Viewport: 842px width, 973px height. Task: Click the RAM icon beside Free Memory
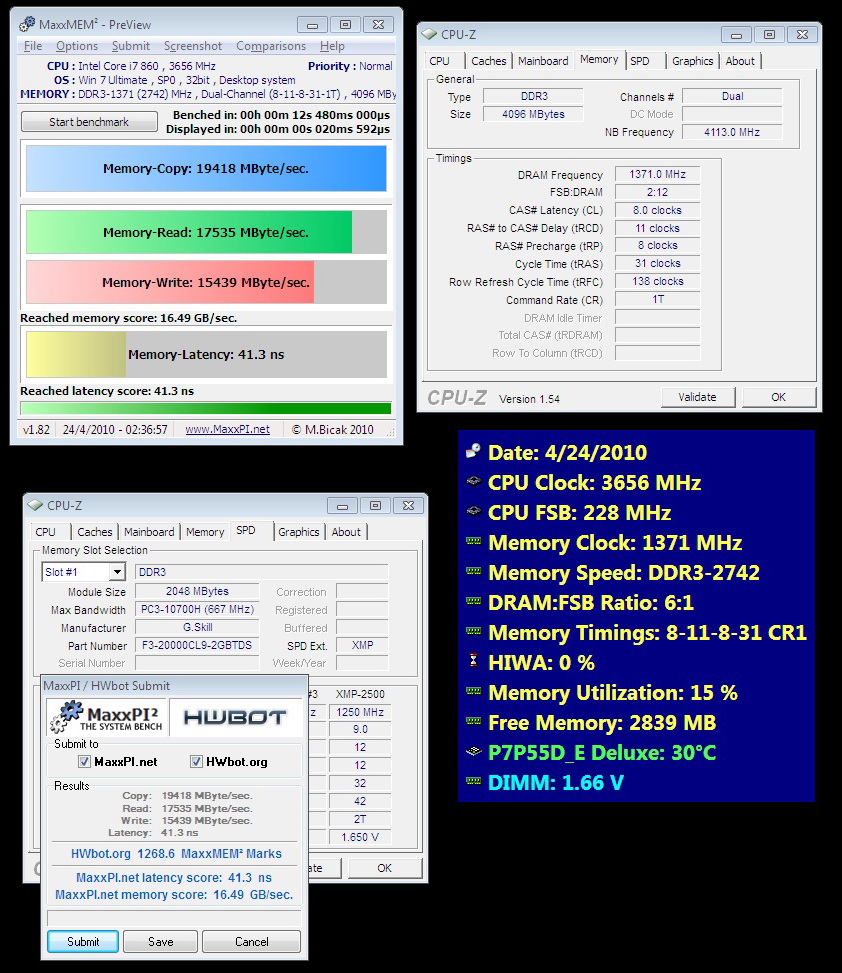[473, 721]
